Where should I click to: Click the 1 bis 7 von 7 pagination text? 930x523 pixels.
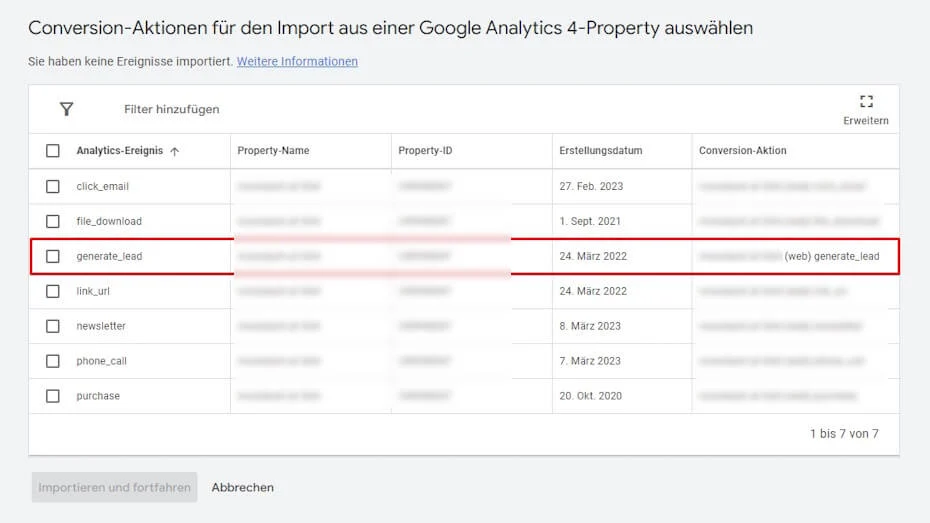point(844,434)
